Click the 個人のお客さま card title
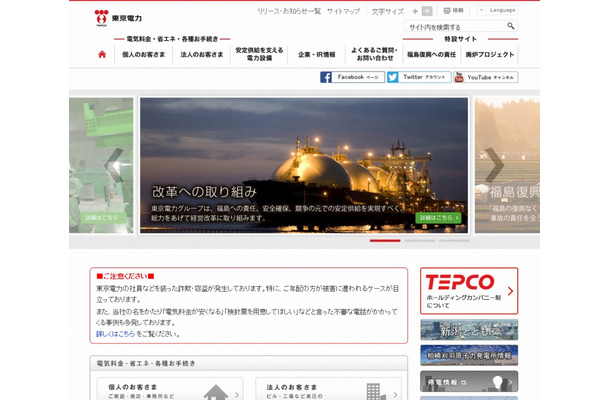Viewport: 610px width, 400px height. pos(133,387)
